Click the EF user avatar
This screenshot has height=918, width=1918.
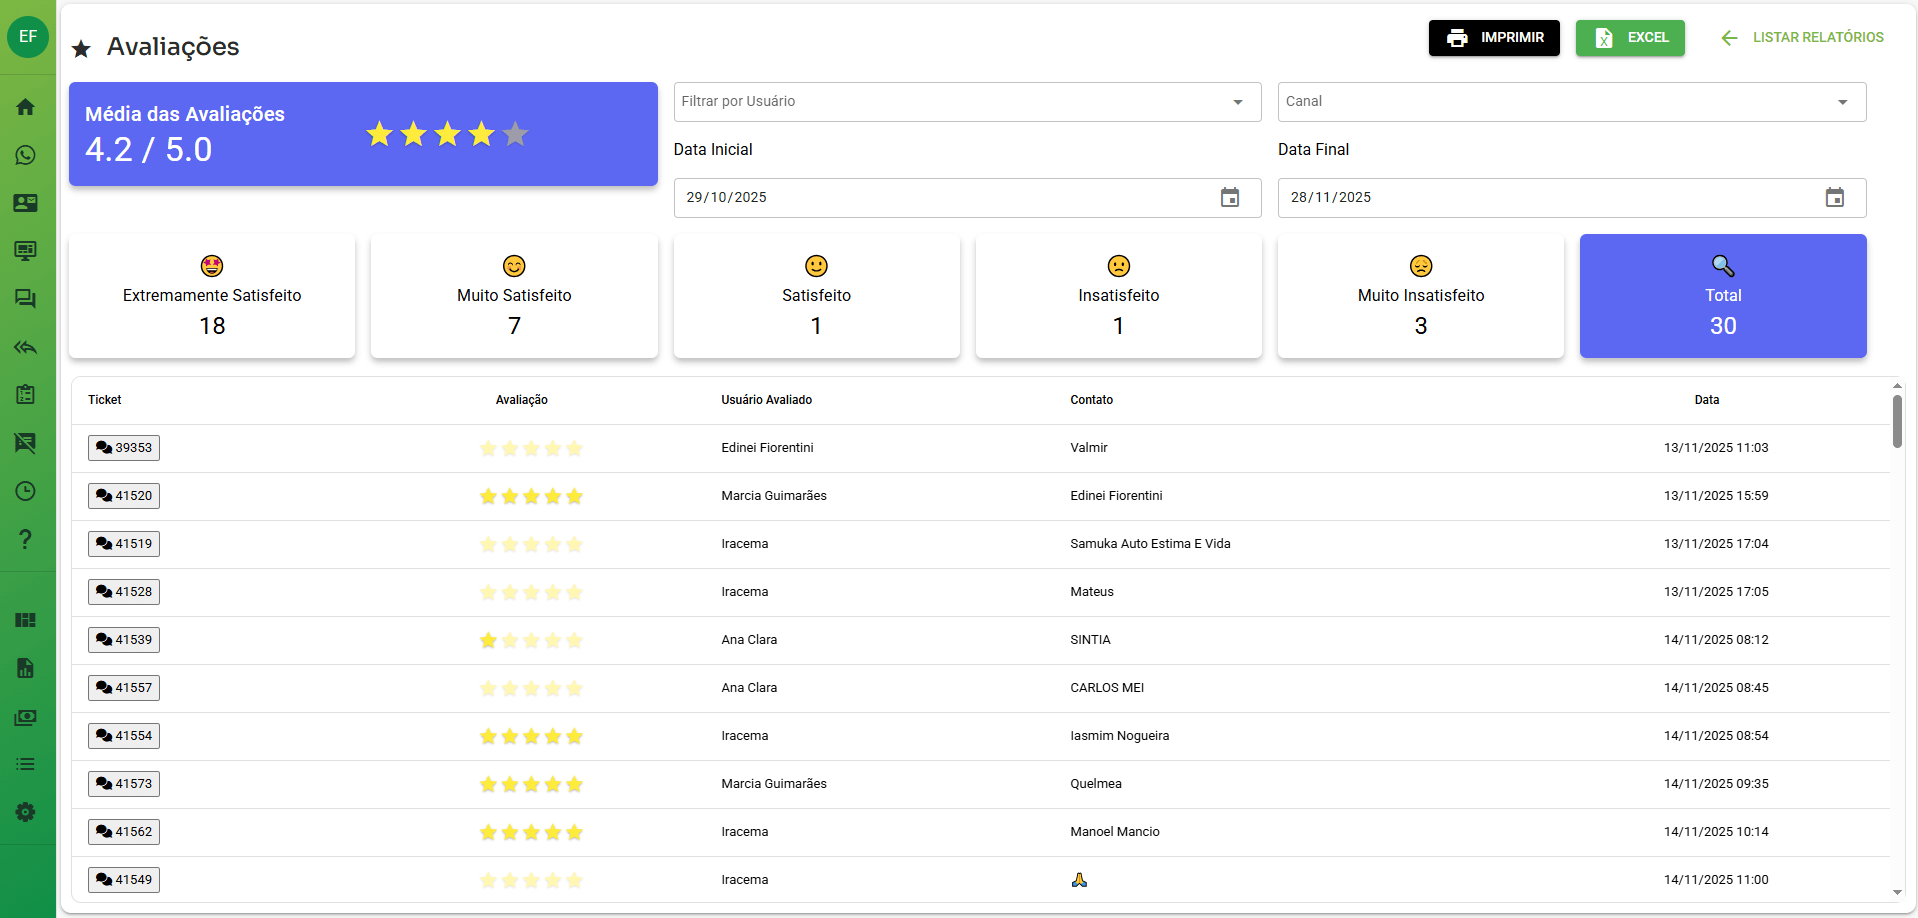tap(28, 37)
